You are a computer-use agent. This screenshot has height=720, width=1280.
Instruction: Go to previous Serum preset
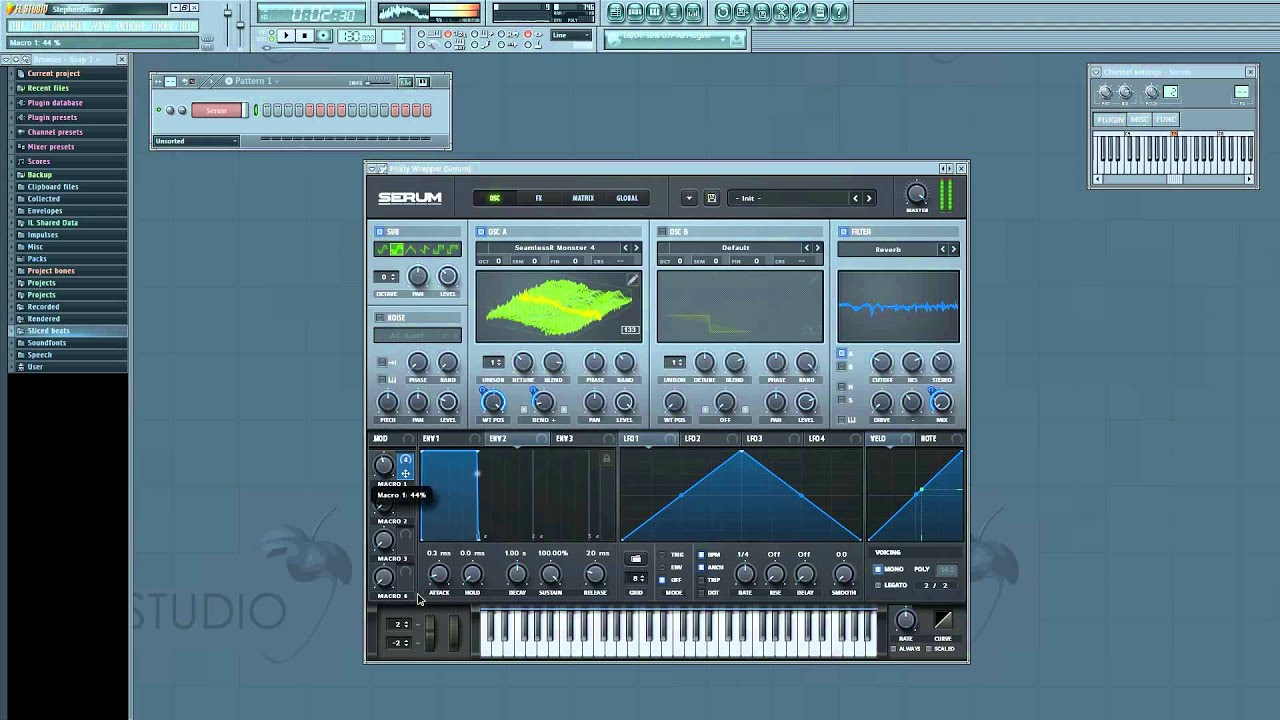(855, 198)
